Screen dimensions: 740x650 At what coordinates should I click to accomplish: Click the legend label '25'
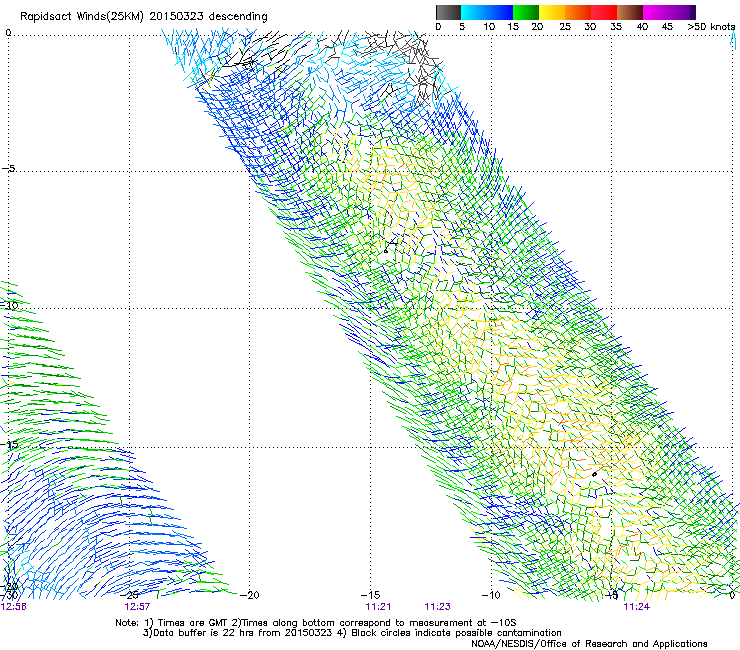[x=565, y=27]
